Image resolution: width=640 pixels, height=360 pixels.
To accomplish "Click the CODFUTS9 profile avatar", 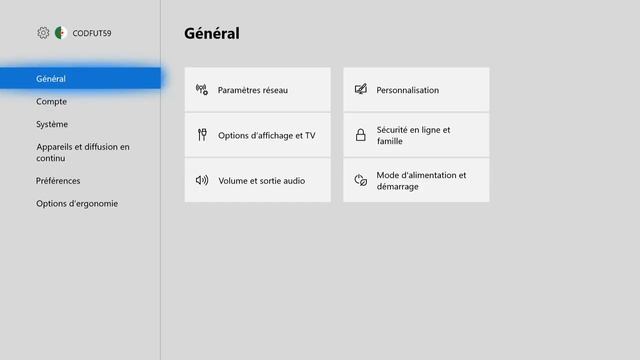I will click(61, 33).
